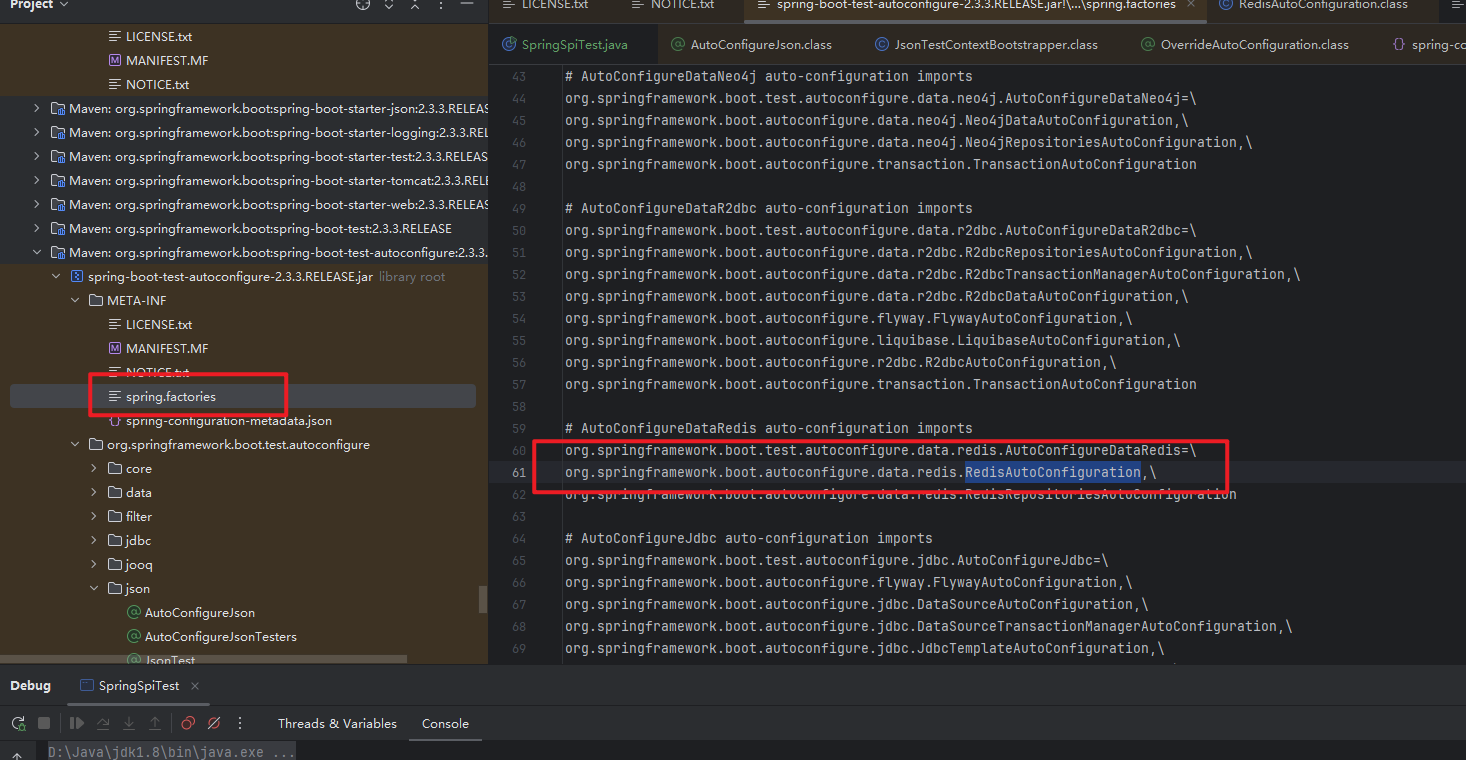Click the Project tree vertical scrollbar thumb

[x=483, y=599]
